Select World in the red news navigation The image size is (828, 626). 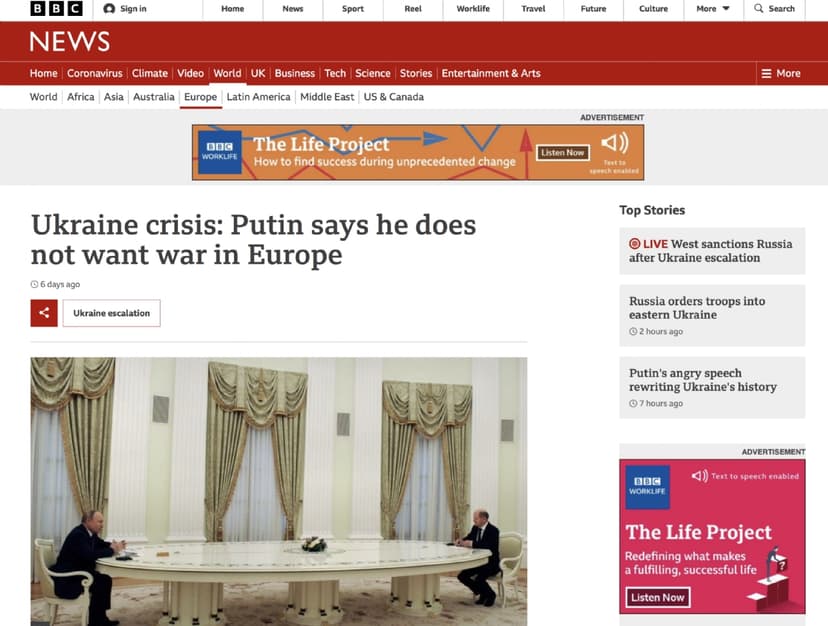coord(227,73)
